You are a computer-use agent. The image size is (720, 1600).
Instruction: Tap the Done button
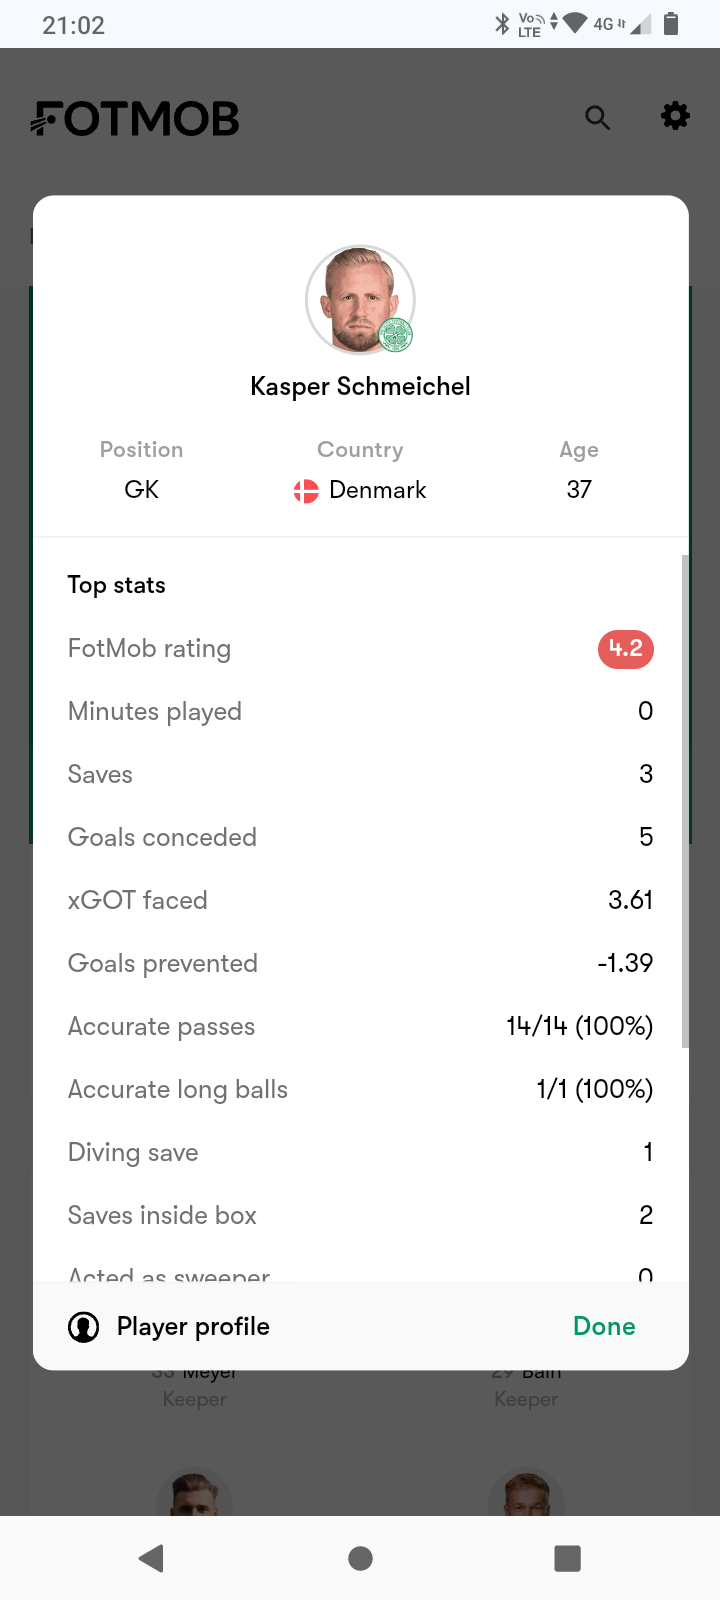604,1327
